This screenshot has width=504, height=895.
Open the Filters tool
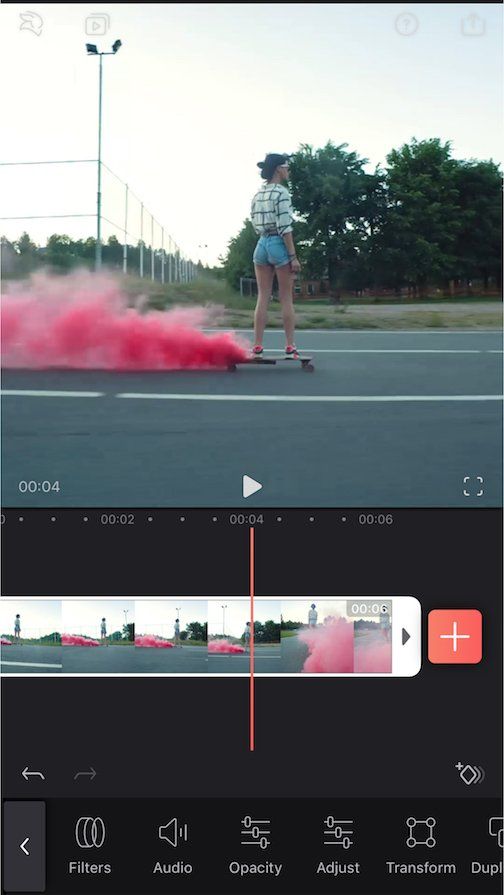pyautogui.click(x=90, y=845)
